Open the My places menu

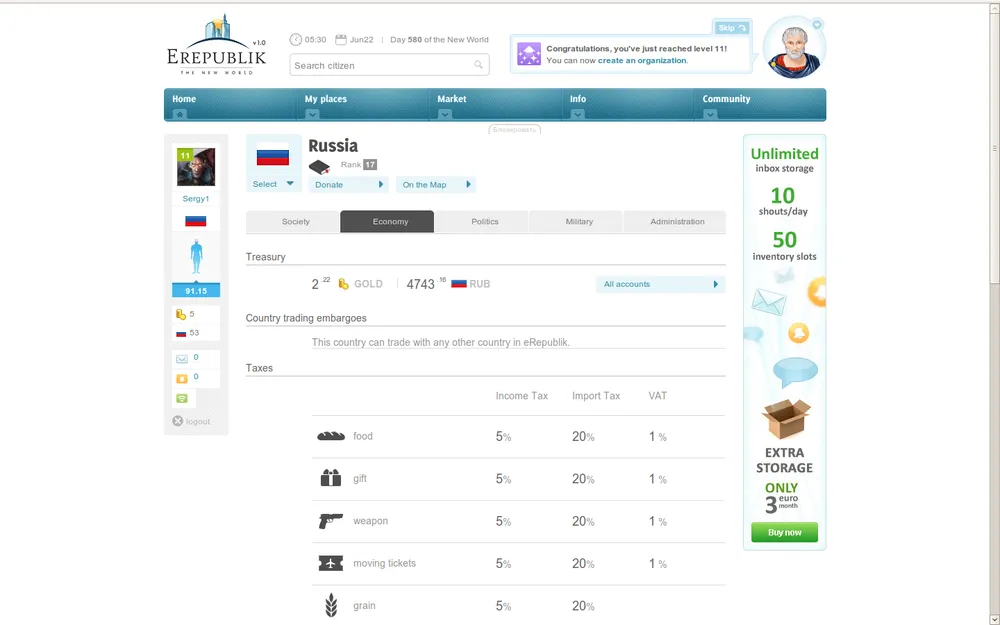[325, 99]
